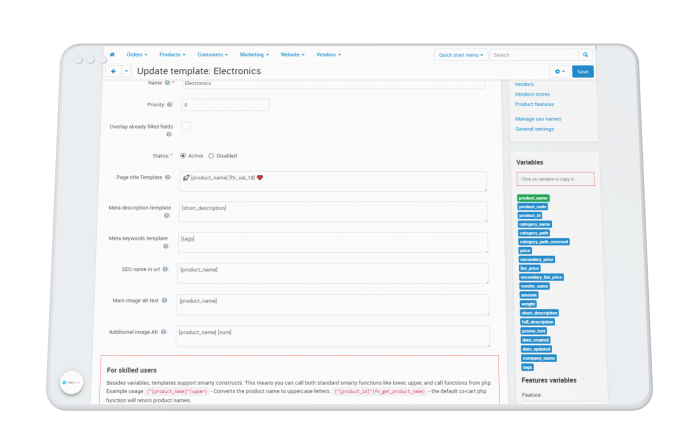This screenshot has width=700, height=445.
Task: Open the Marketing menu
Action: 254,54
